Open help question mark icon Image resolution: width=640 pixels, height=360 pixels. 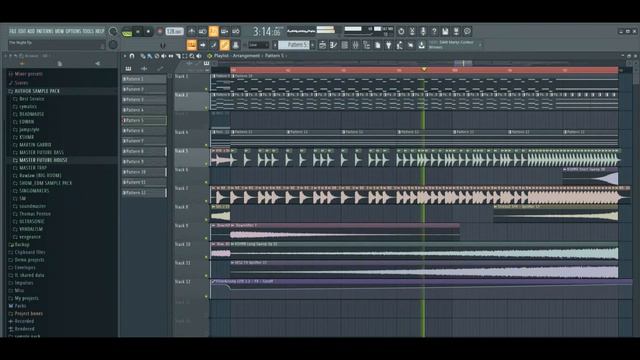pos(434,31)
